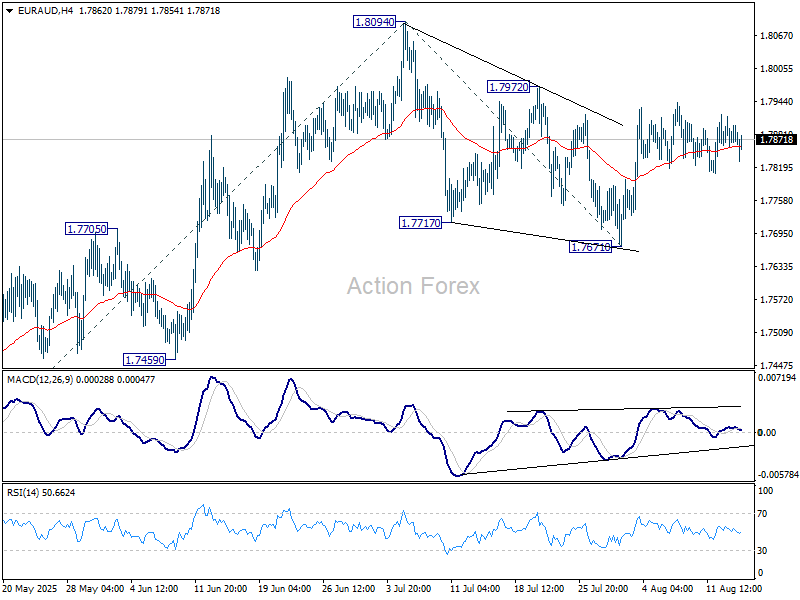Select the 1.80940 high price label

(375, 22)
